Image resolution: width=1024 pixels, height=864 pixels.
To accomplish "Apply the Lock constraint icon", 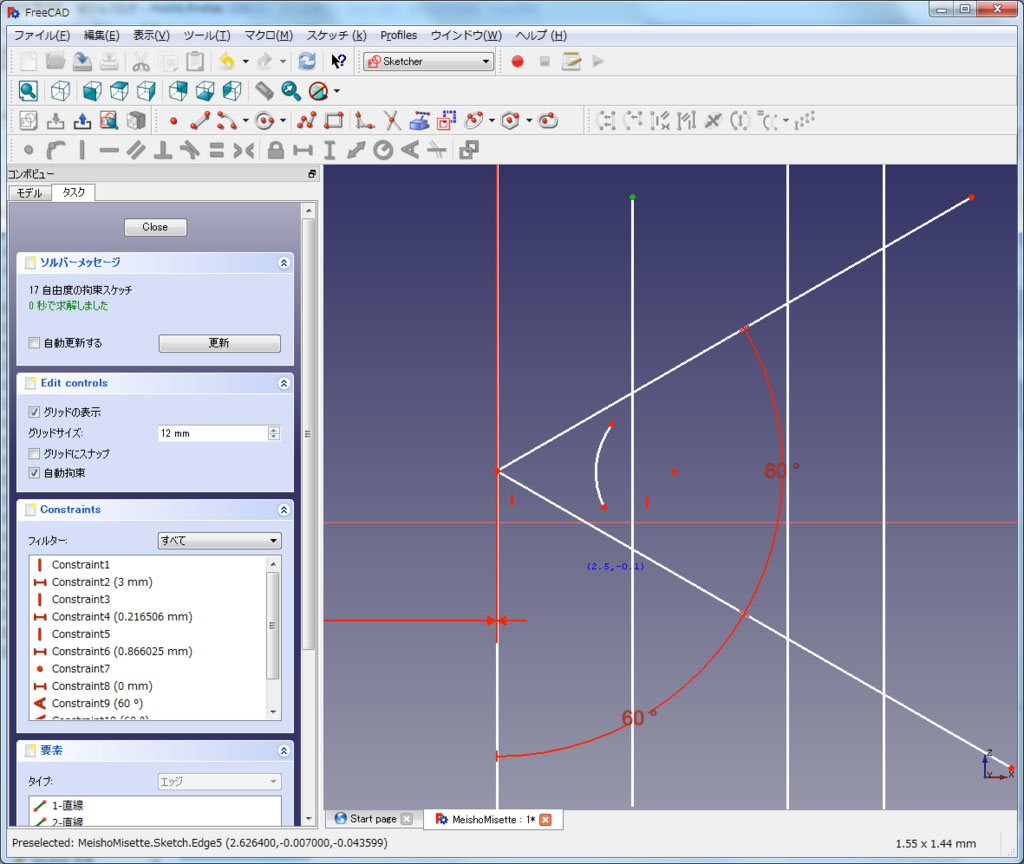I will coord(276,151).
